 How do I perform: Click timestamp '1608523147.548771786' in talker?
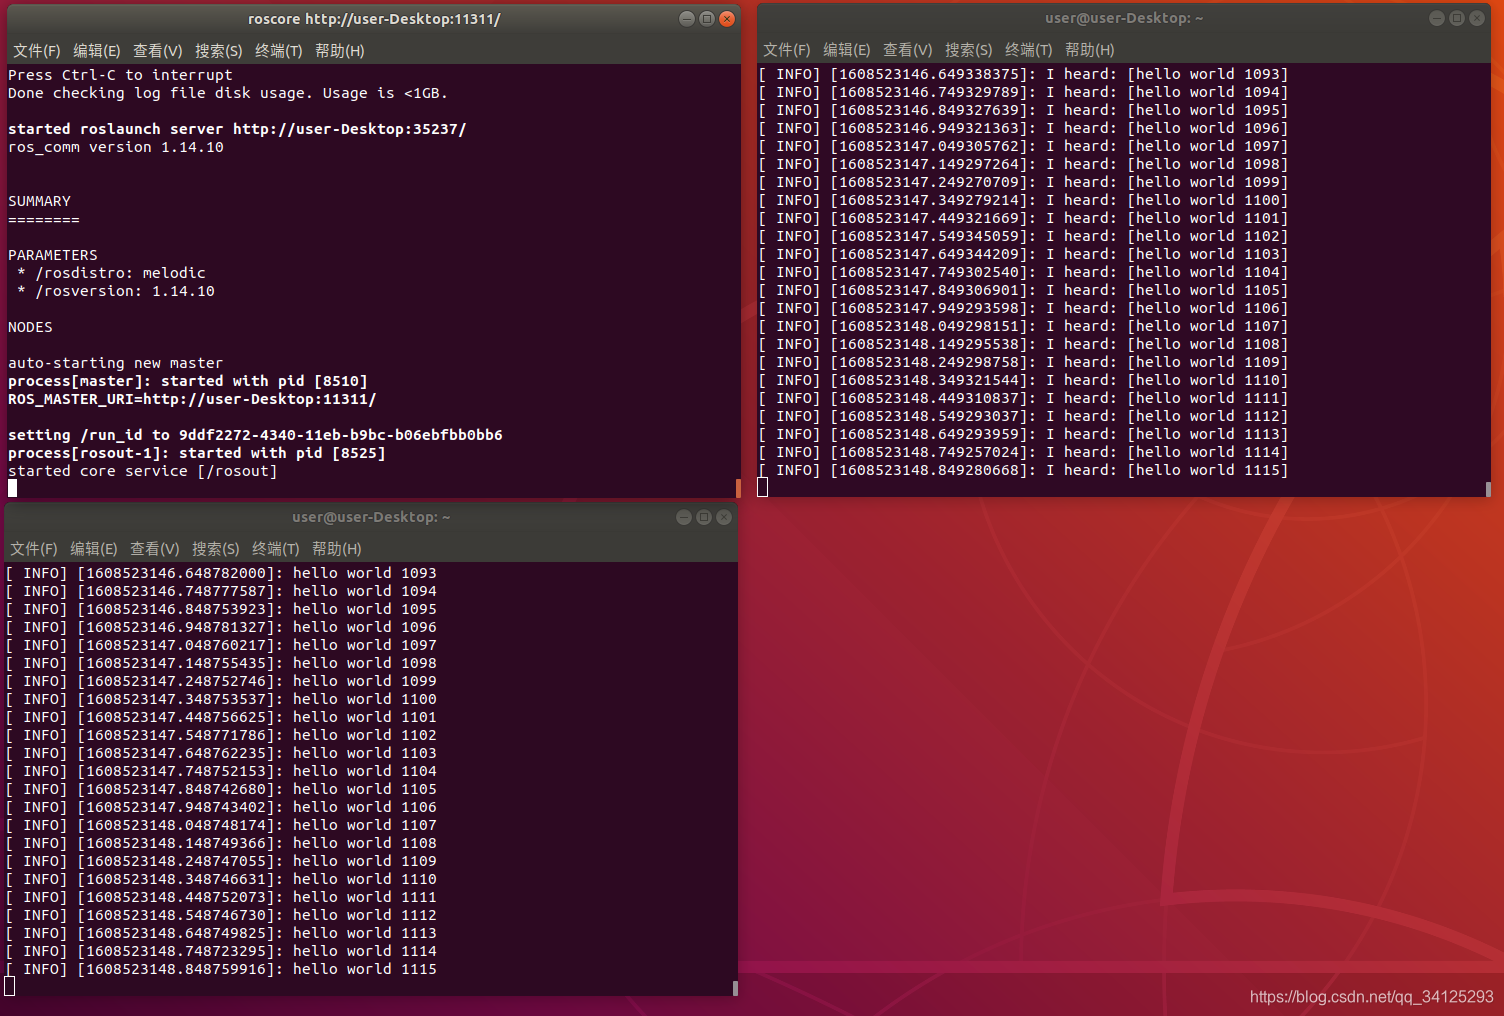point(176,735)
